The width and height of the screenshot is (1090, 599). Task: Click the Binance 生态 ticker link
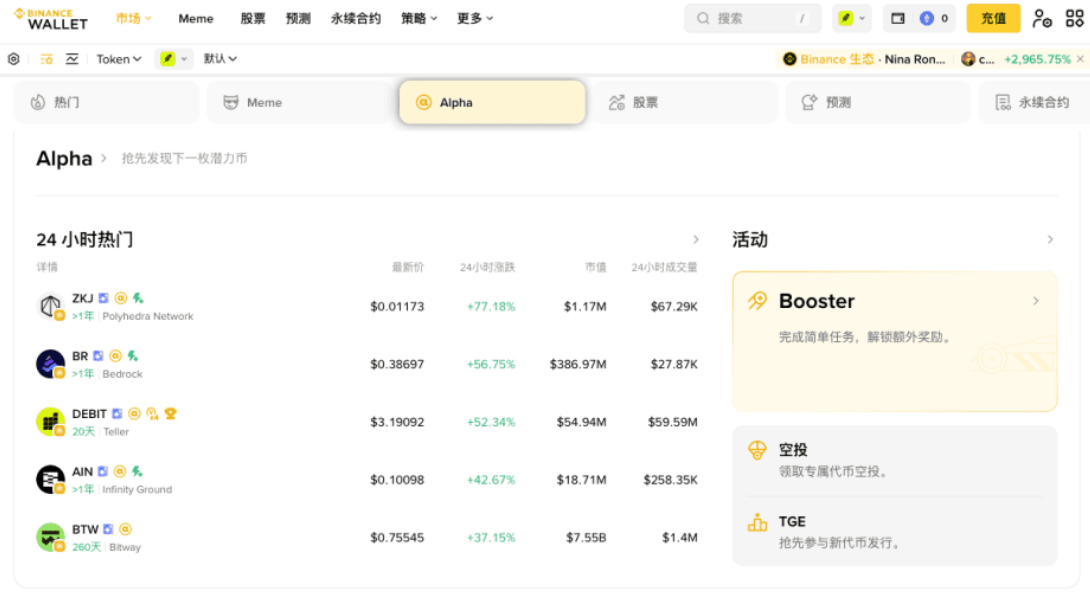click(x=864, y=59)
